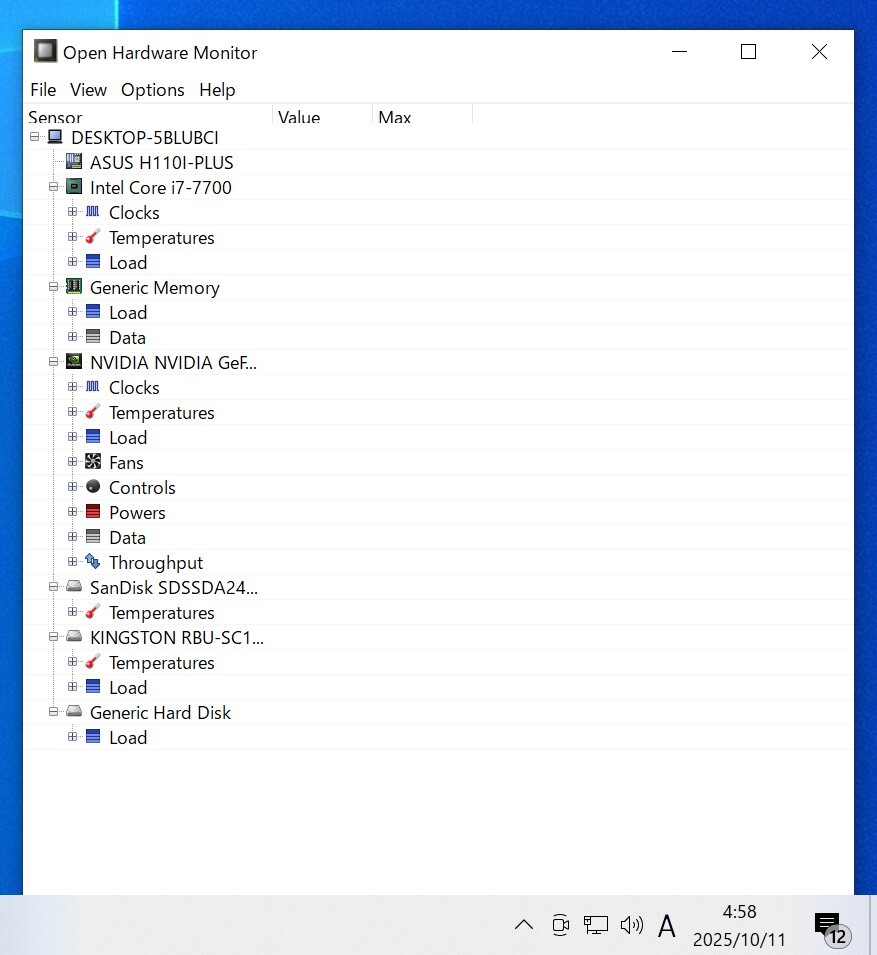The height and width of the screenshot is (955, 877).
Task: Click the computer icon beside DESKTOP-5BLUBCI
Action: [55, 136]
